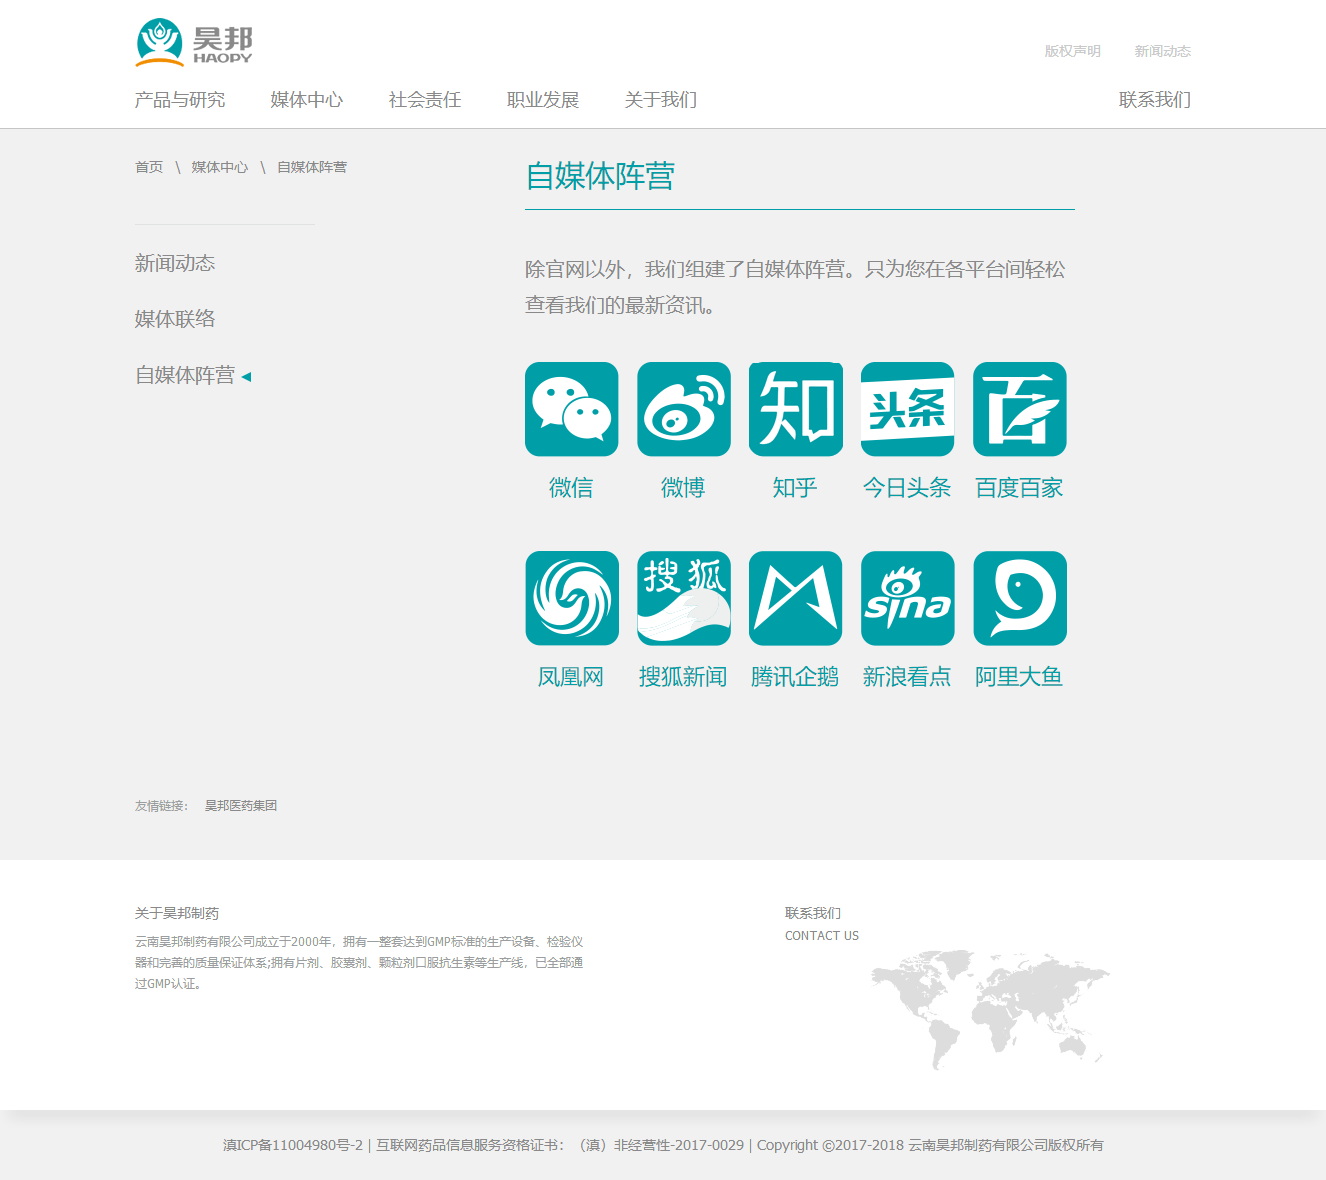Click the Phoenix 凤凰网 icon
Image resolution: width=1326 pixels, height=1180 pixels.
(571, 598)
